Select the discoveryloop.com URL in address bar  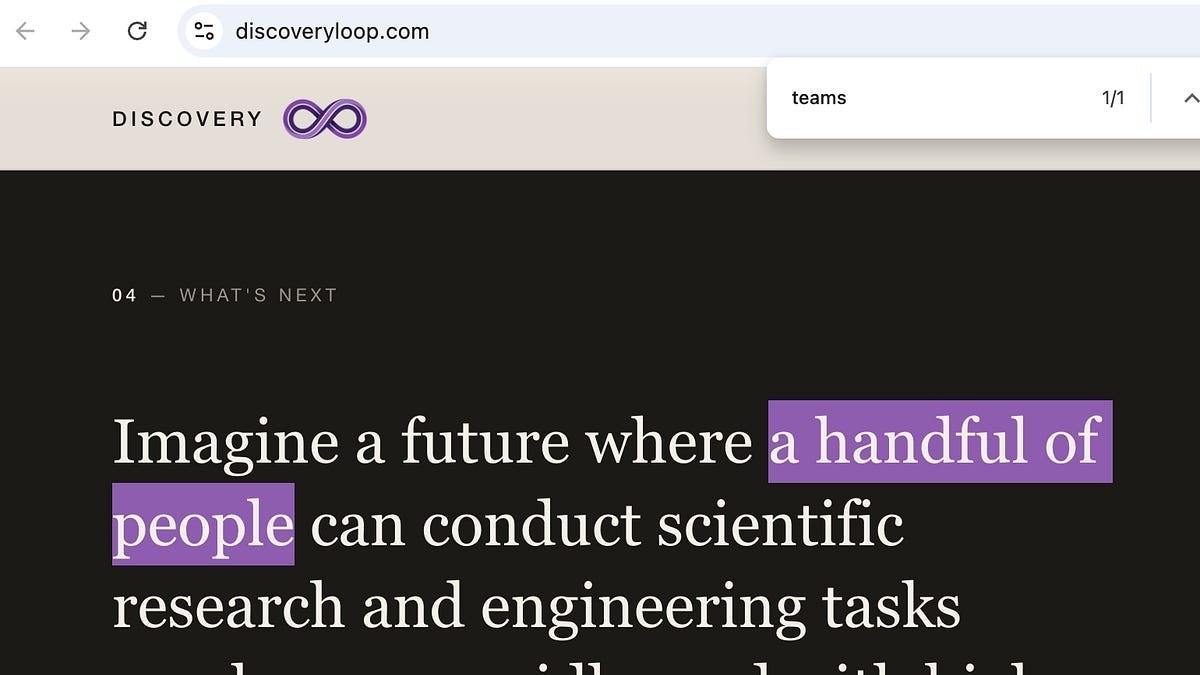[x=332, y=31]
